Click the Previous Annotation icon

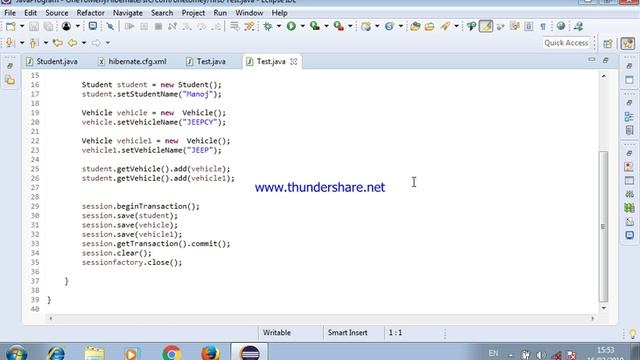click(34, 42)
